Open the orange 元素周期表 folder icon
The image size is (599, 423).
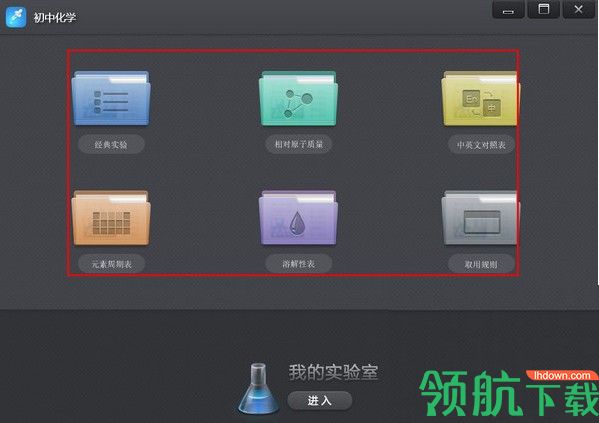point(111,218)
